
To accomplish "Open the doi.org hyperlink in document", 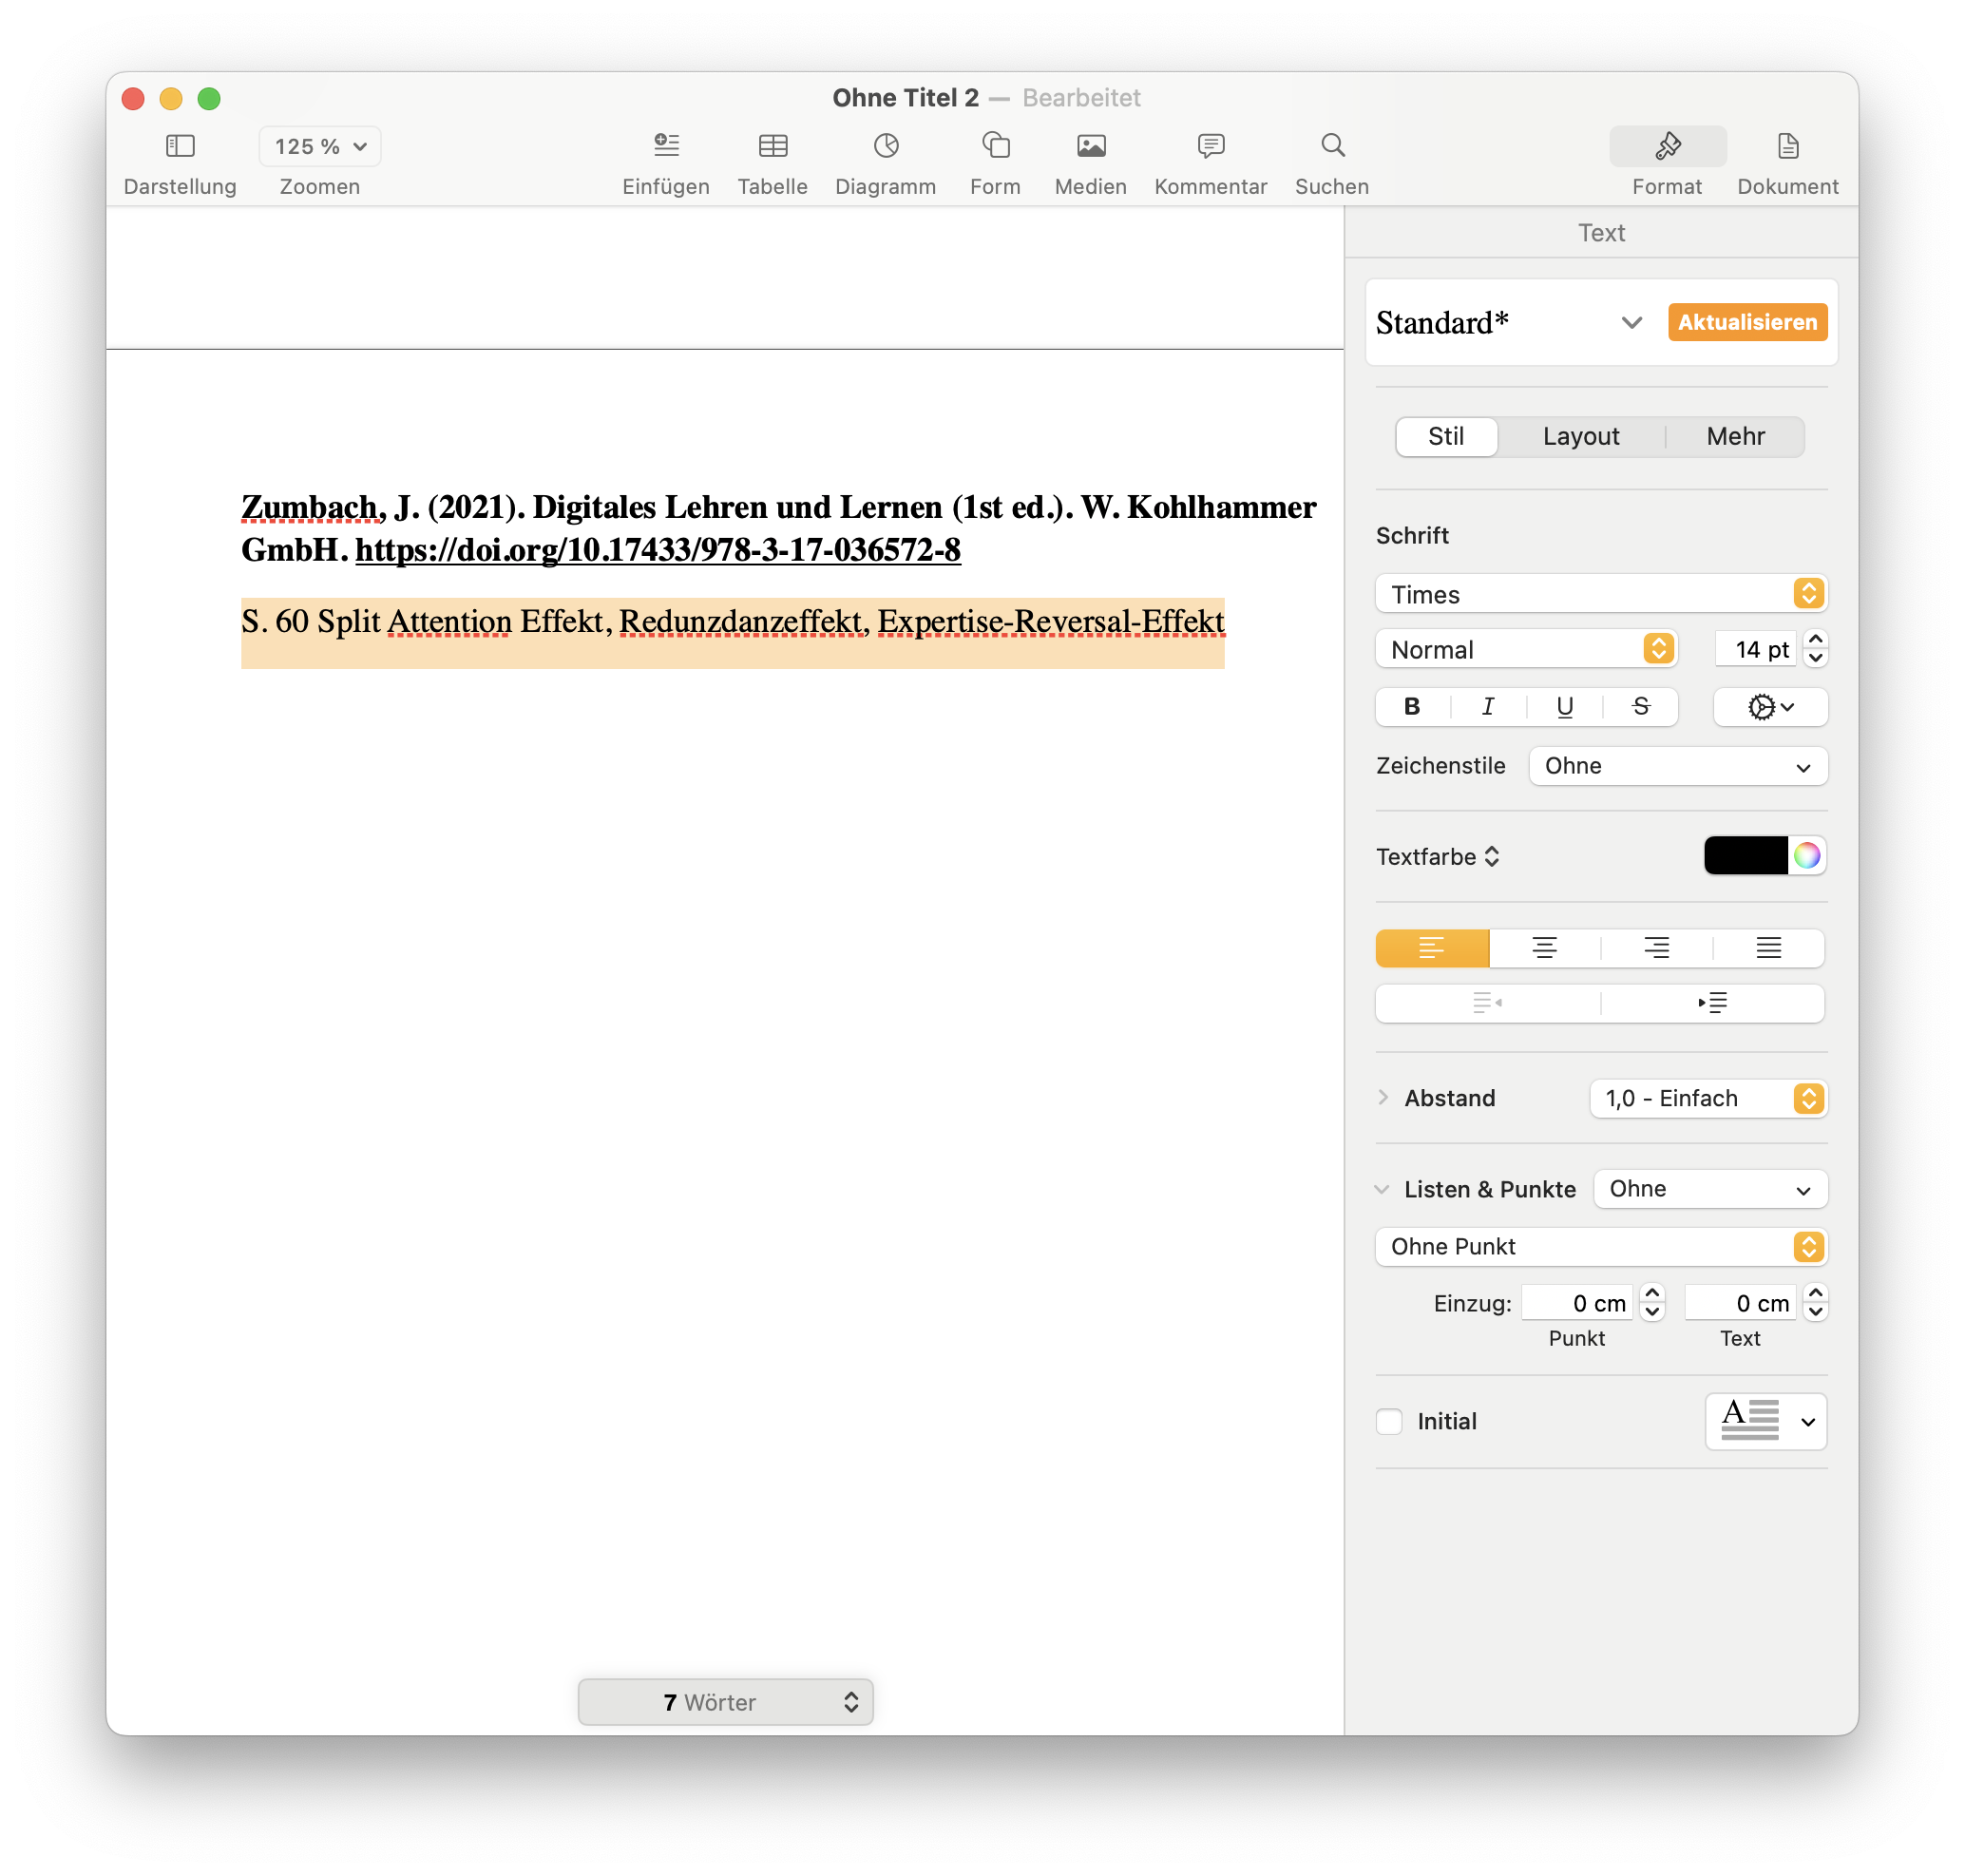I will (x=658, y=550).
